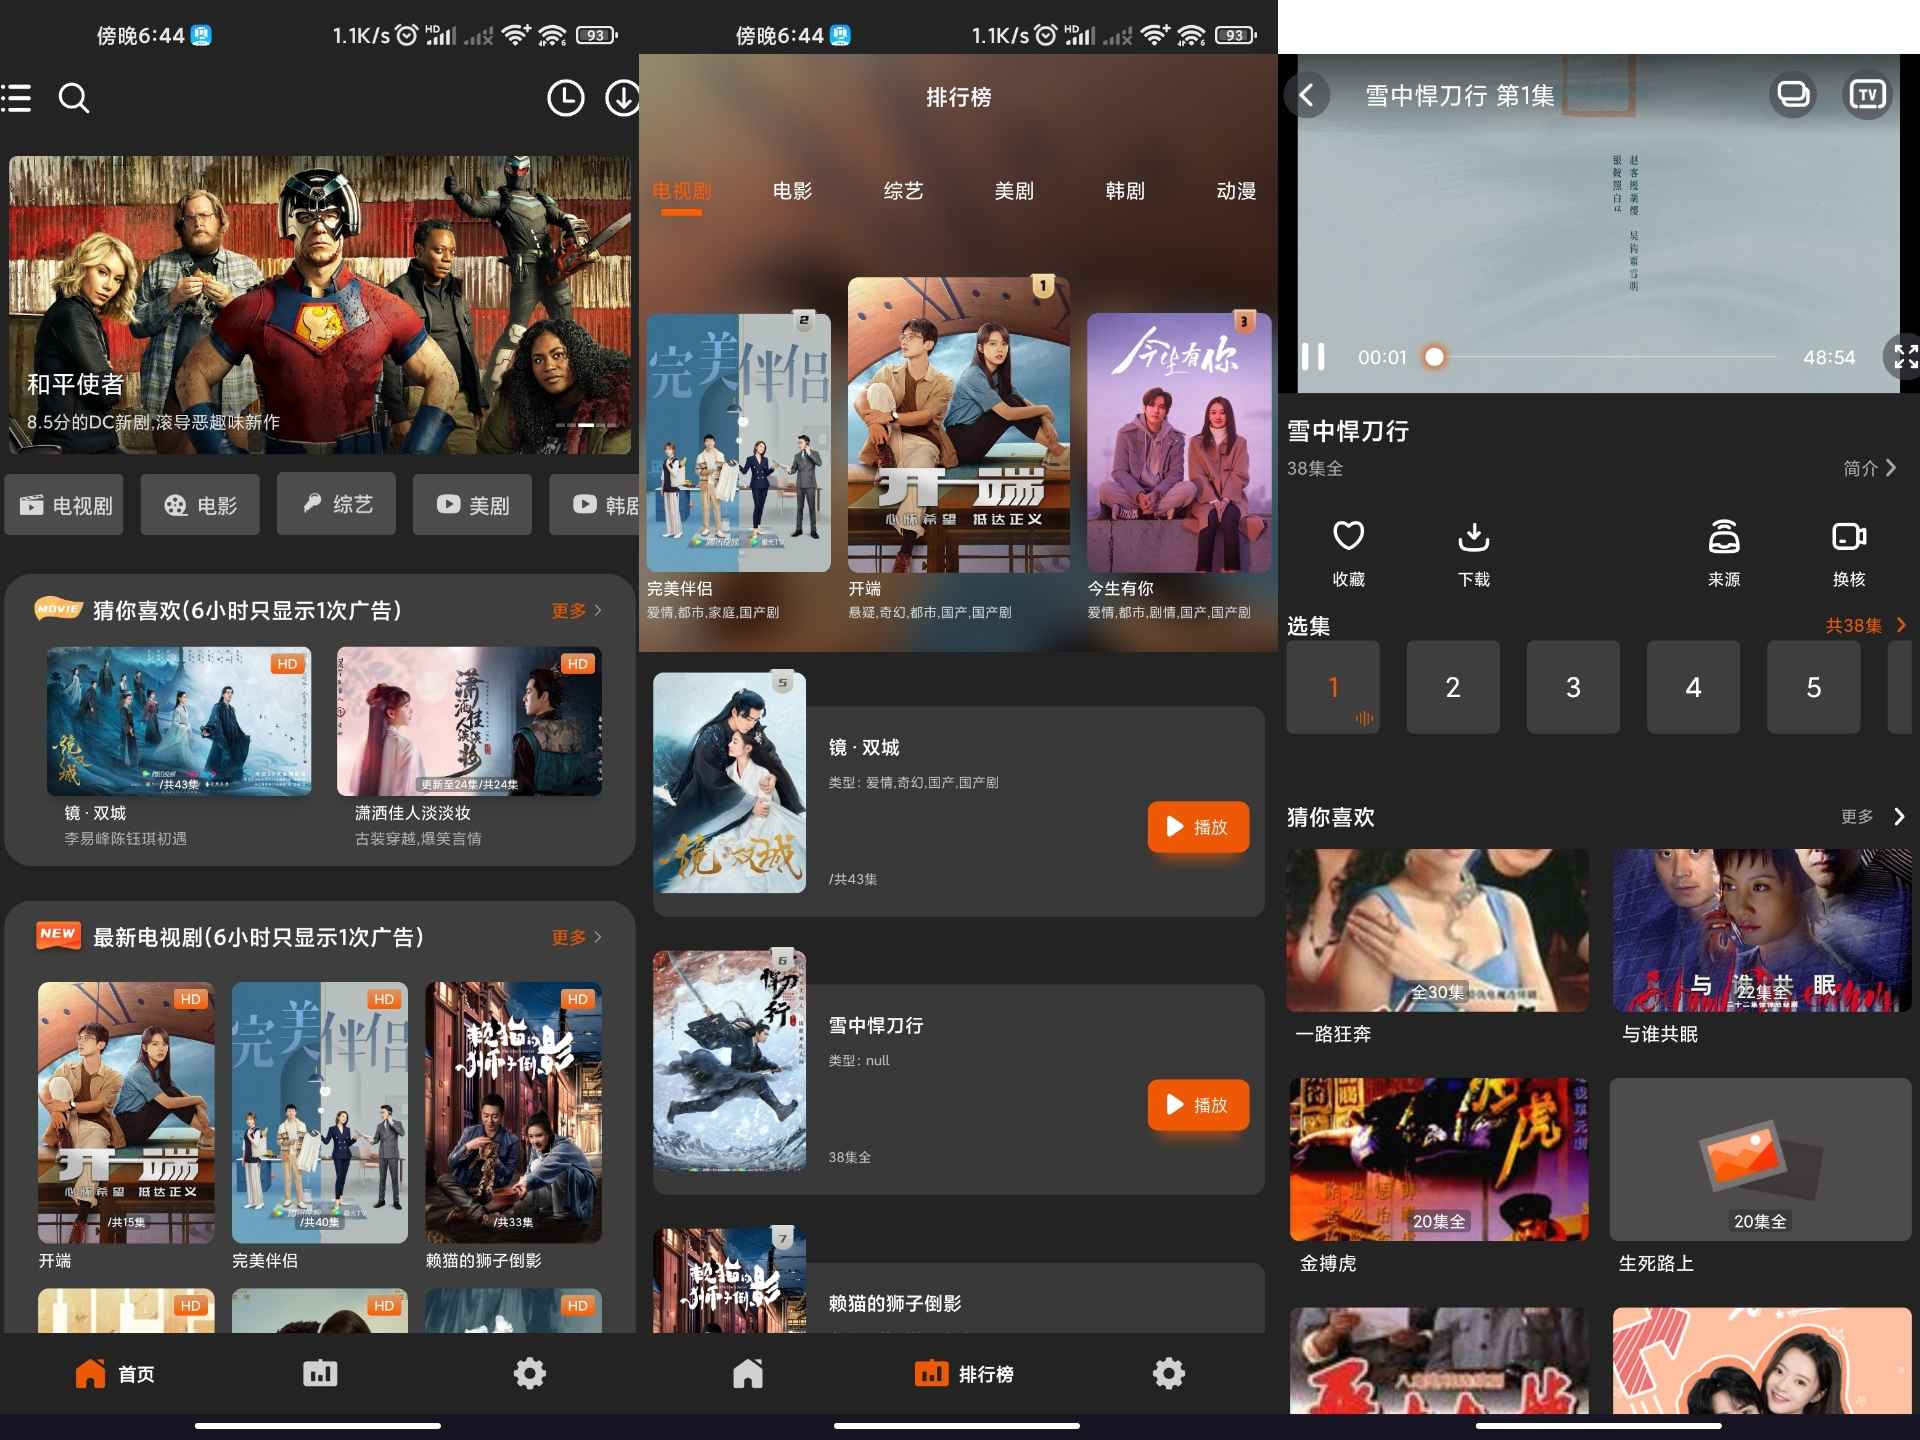
Task: Open the search icon on home page
Action: click(x=73, y=98)
